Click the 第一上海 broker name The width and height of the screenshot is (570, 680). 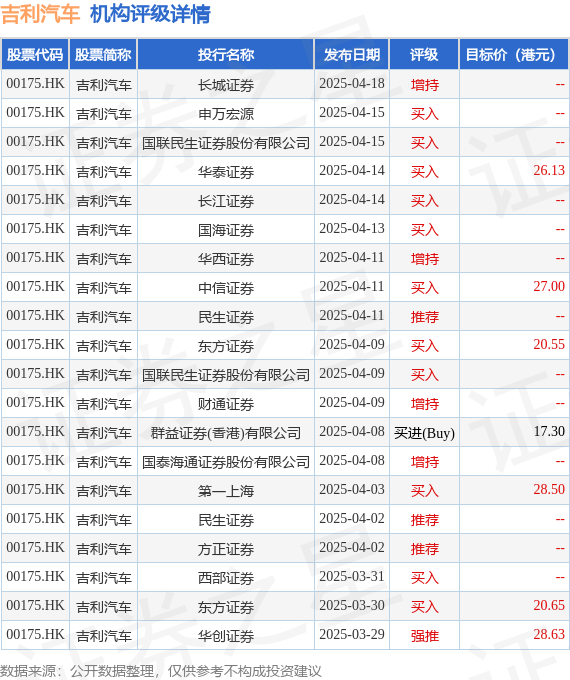(226, 491)
